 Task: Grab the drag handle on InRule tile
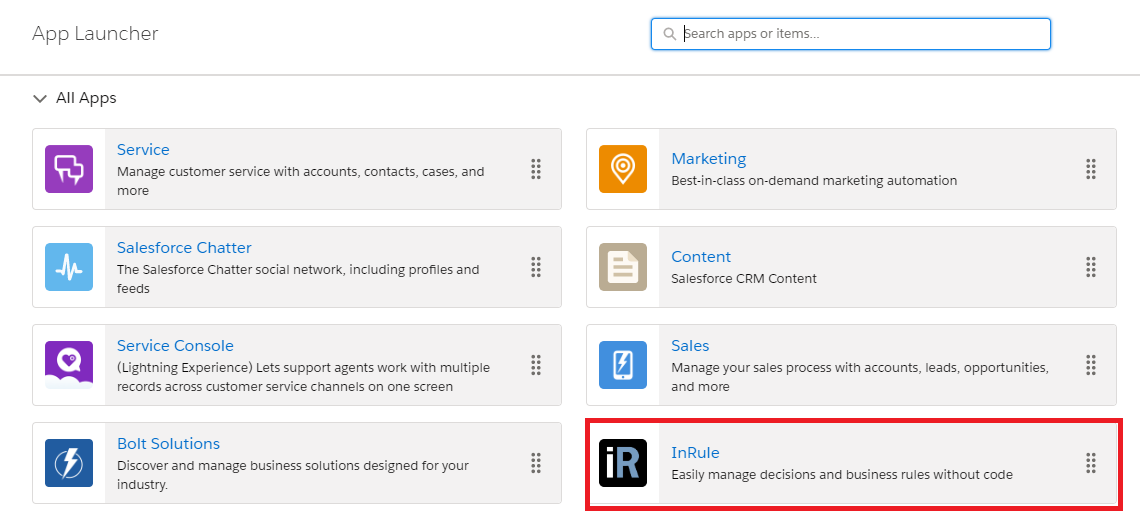[x=1091, y=463]
